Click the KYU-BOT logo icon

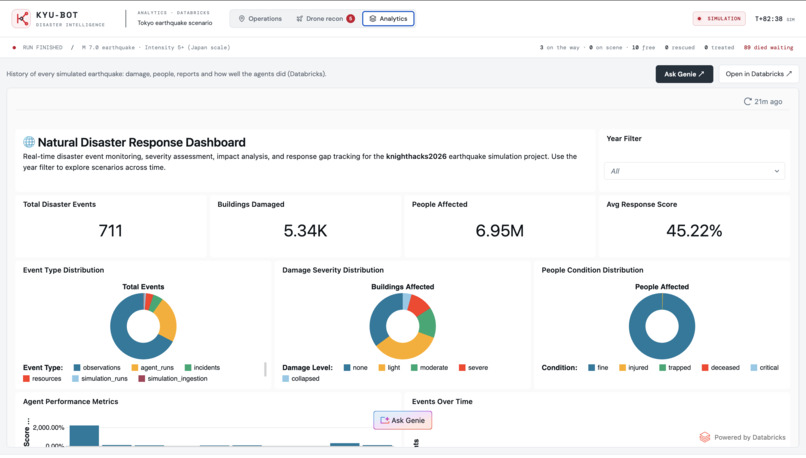(21, 19)
